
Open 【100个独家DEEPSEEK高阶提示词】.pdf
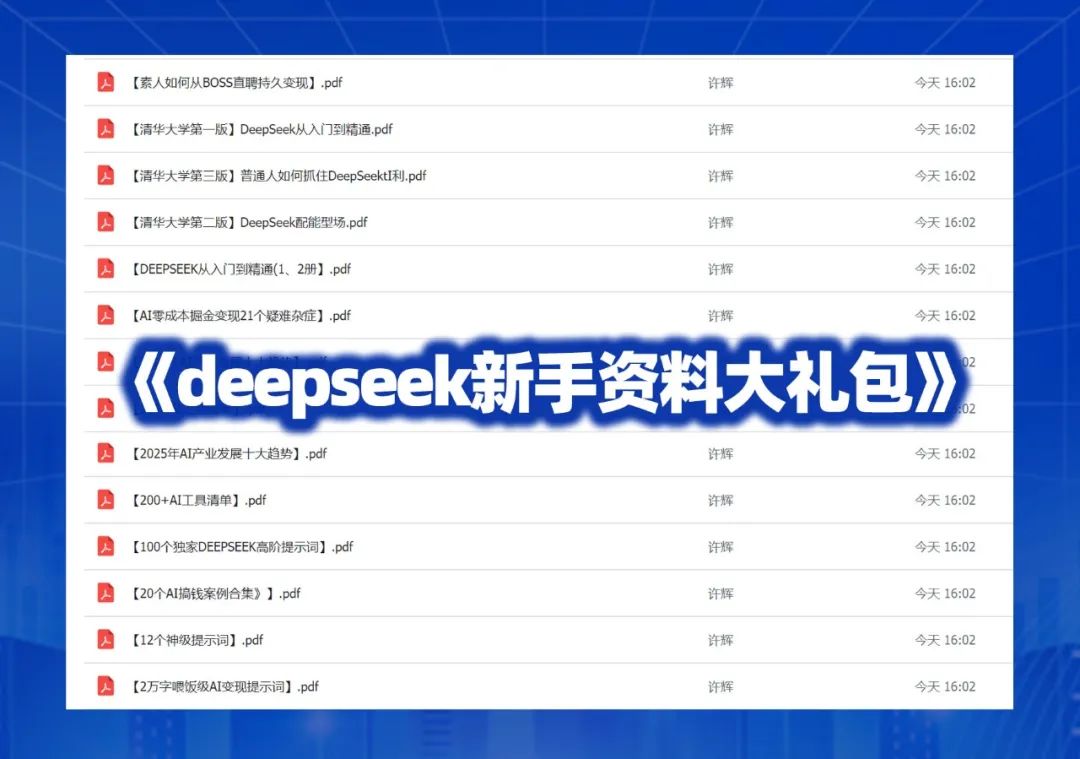[x=241, y=547]
